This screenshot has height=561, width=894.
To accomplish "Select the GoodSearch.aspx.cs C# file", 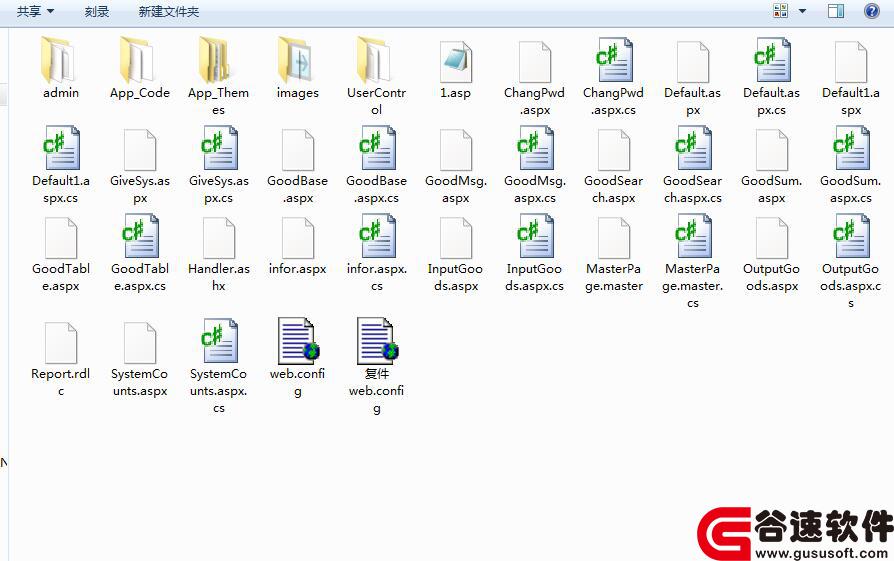I will coord(693,148).
